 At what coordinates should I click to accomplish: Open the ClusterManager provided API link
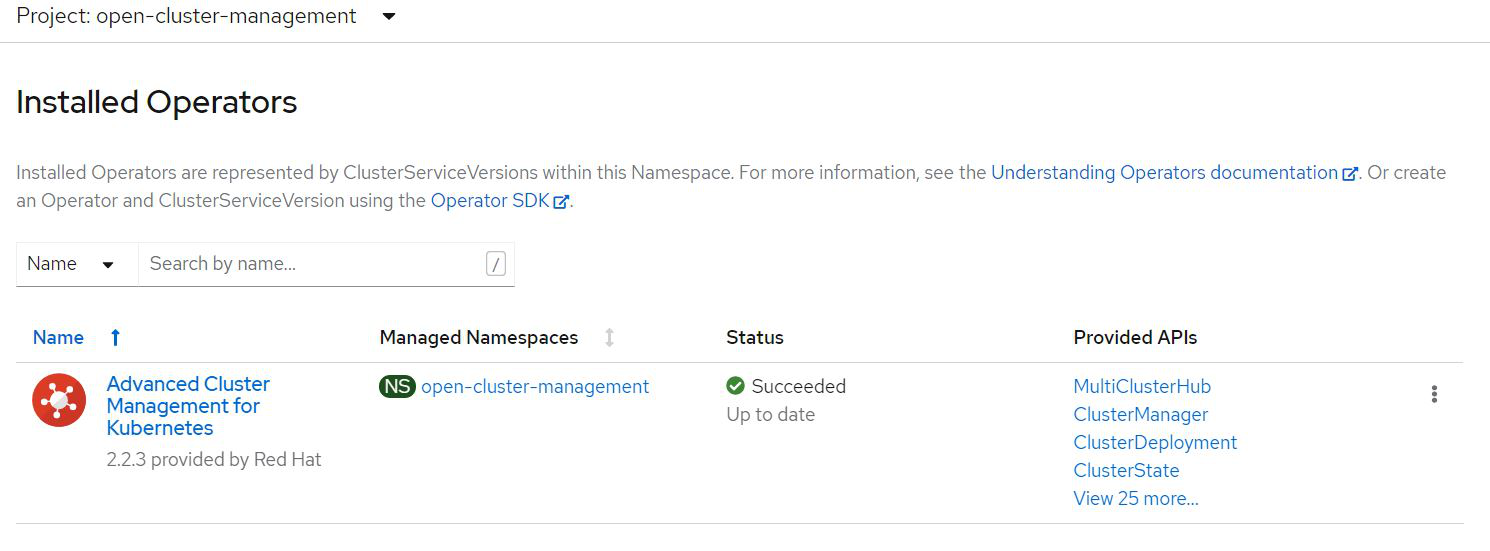click(x=1141, y=414)
